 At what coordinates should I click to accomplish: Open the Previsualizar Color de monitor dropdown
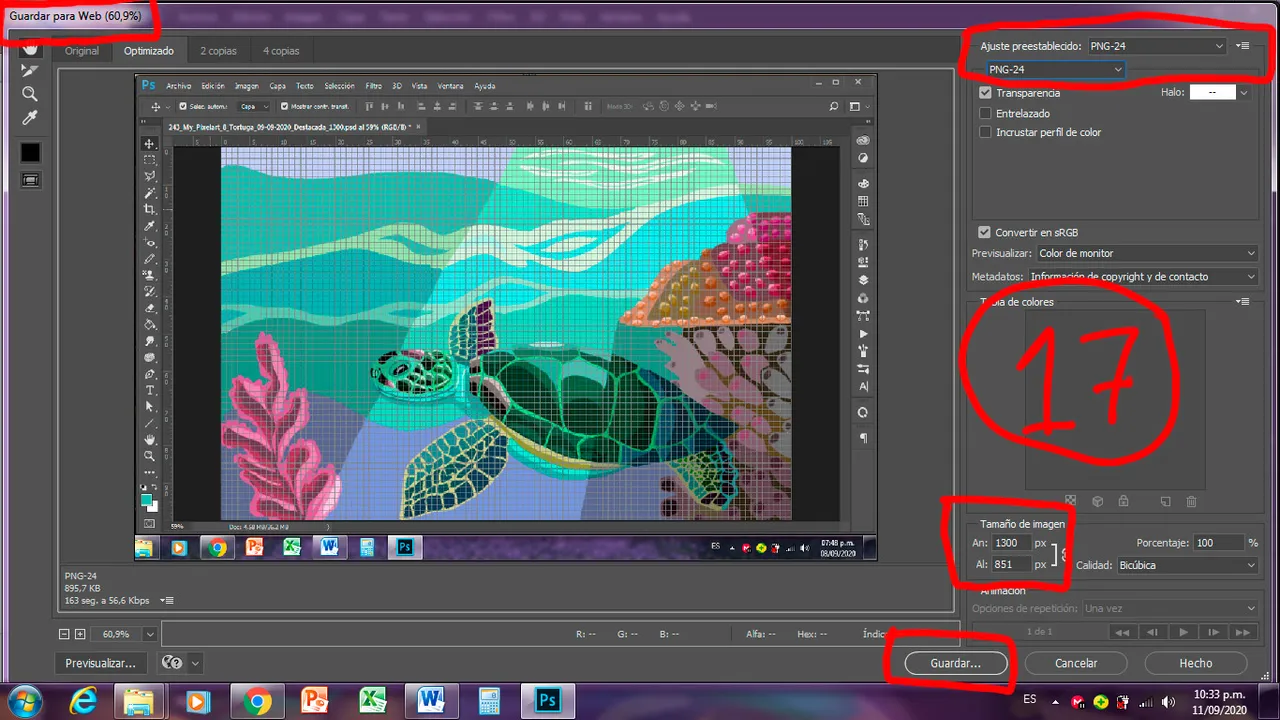[1147, 253]
